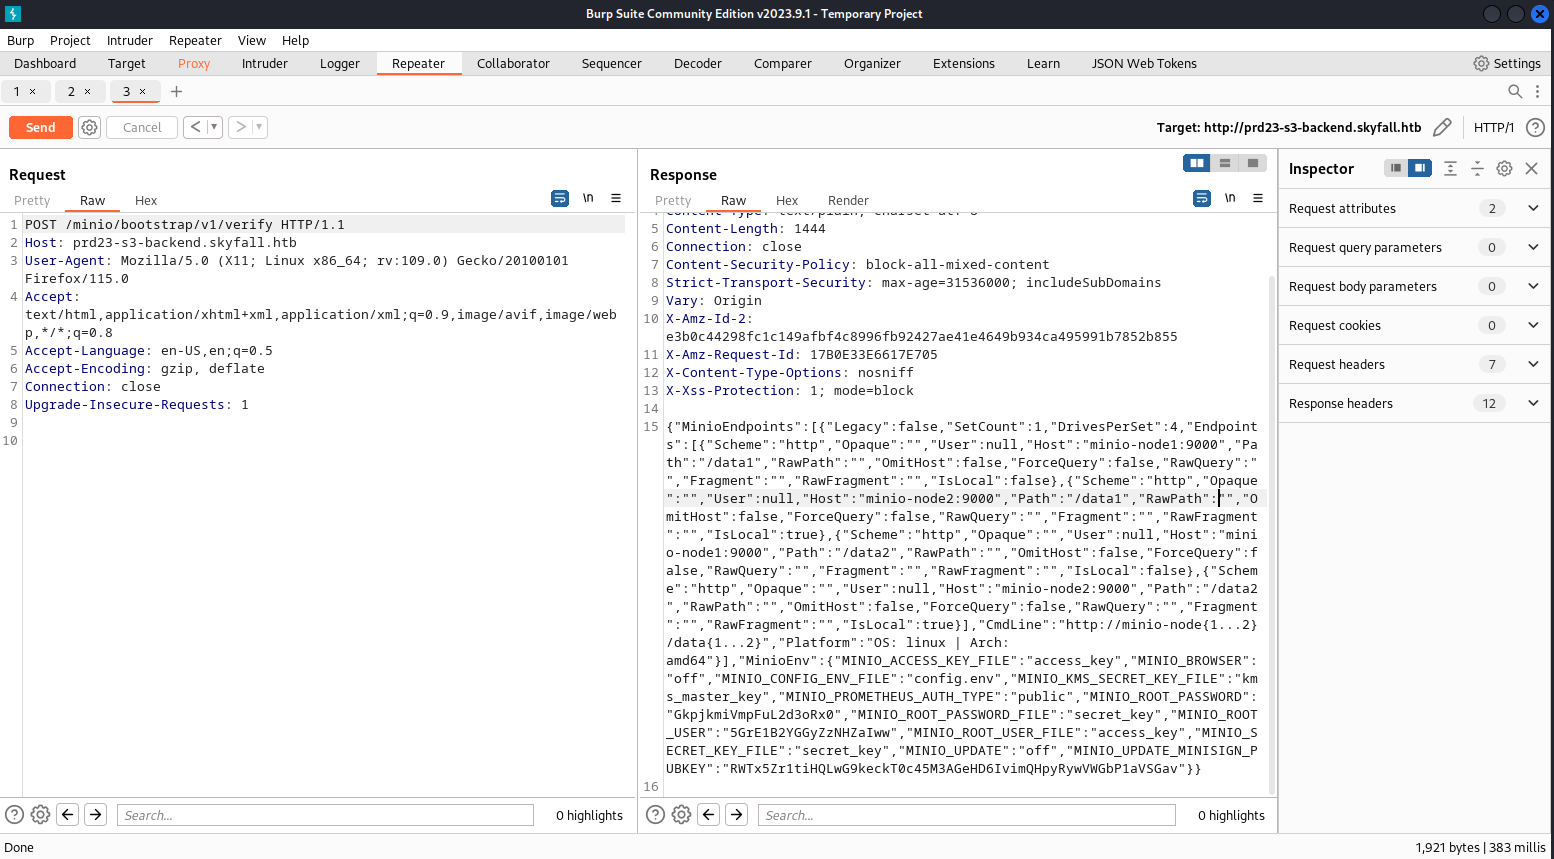Edit the target with pencil icon
1554x859 pixels.
point(1442,127)
